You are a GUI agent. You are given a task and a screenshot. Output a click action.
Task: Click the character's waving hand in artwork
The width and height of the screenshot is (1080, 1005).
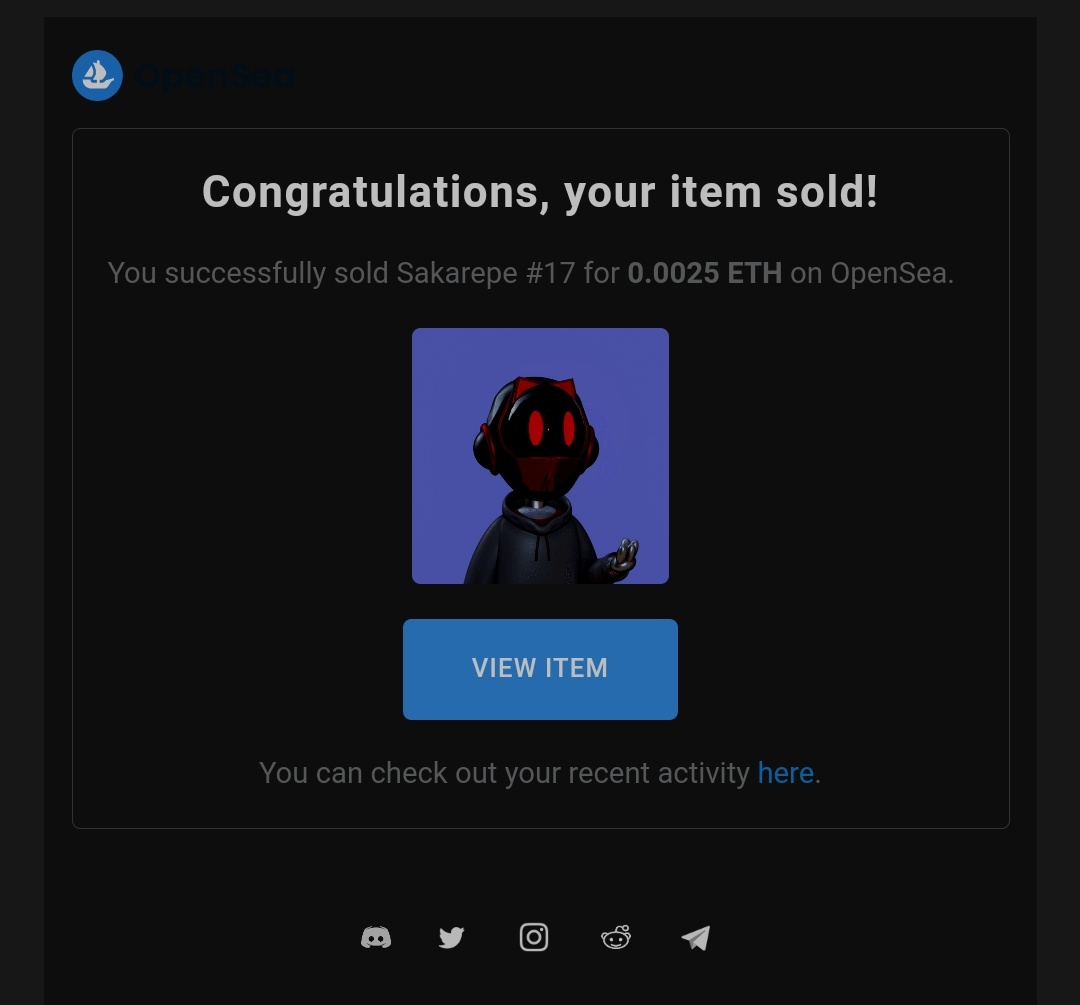pos(625,555)
